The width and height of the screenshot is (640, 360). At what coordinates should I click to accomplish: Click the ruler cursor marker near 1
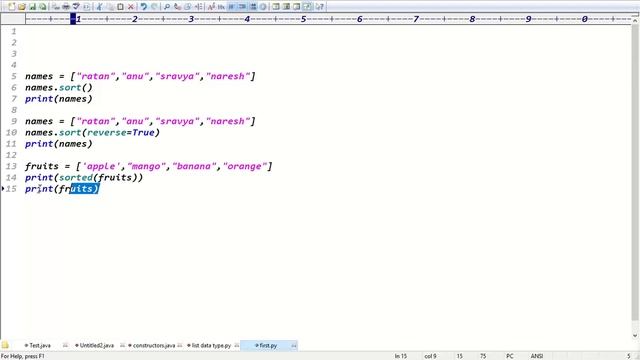click(73, 19)
